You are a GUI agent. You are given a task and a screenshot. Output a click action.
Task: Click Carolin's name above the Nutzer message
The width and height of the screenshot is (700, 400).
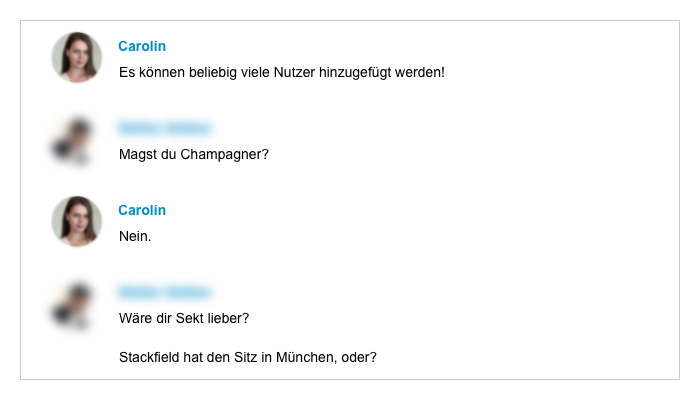(x=142, y=46)
